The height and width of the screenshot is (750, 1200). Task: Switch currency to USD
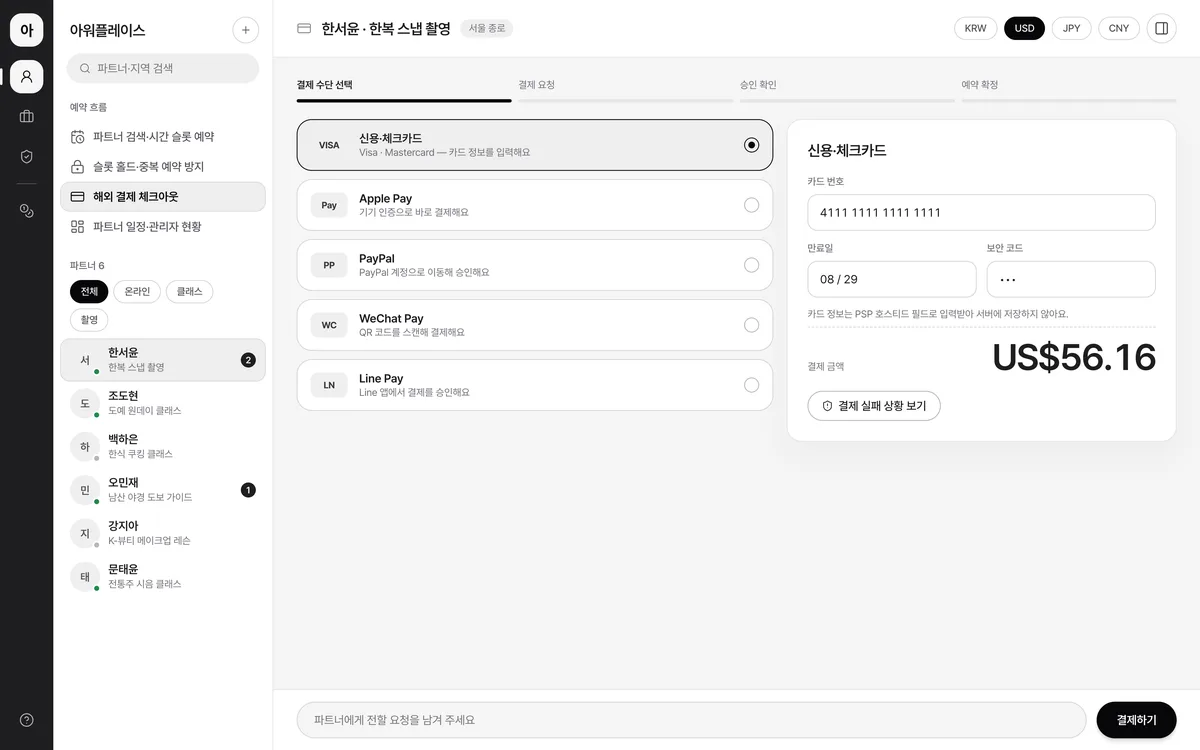tap(1024, 28)
